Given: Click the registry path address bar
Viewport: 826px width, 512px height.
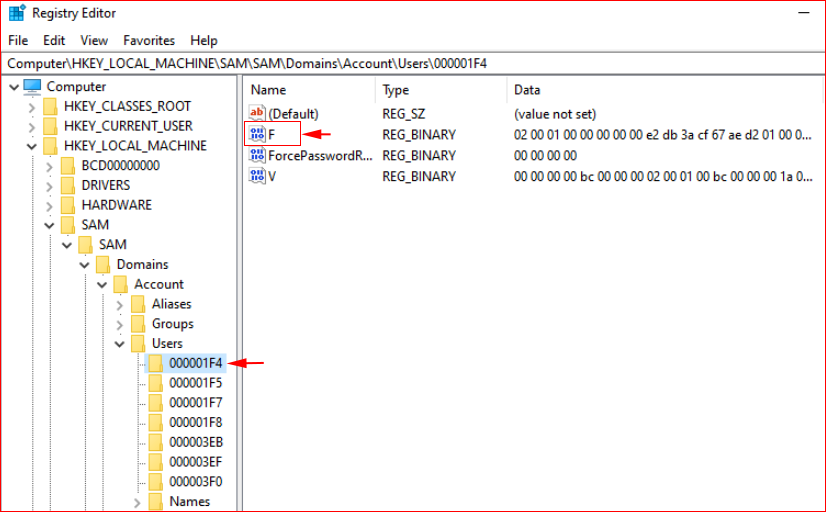Looking at the screenshot, I should point(413,64).
